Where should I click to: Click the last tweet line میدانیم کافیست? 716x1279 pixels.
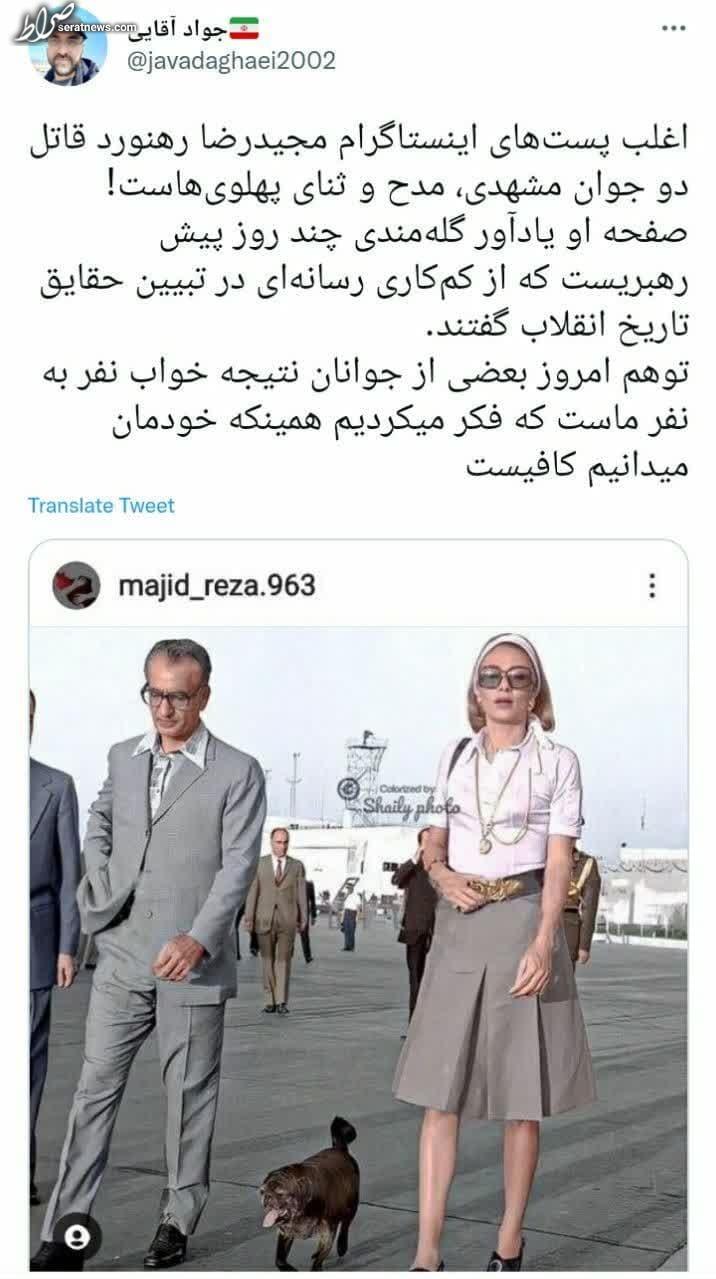pos(580,466)
